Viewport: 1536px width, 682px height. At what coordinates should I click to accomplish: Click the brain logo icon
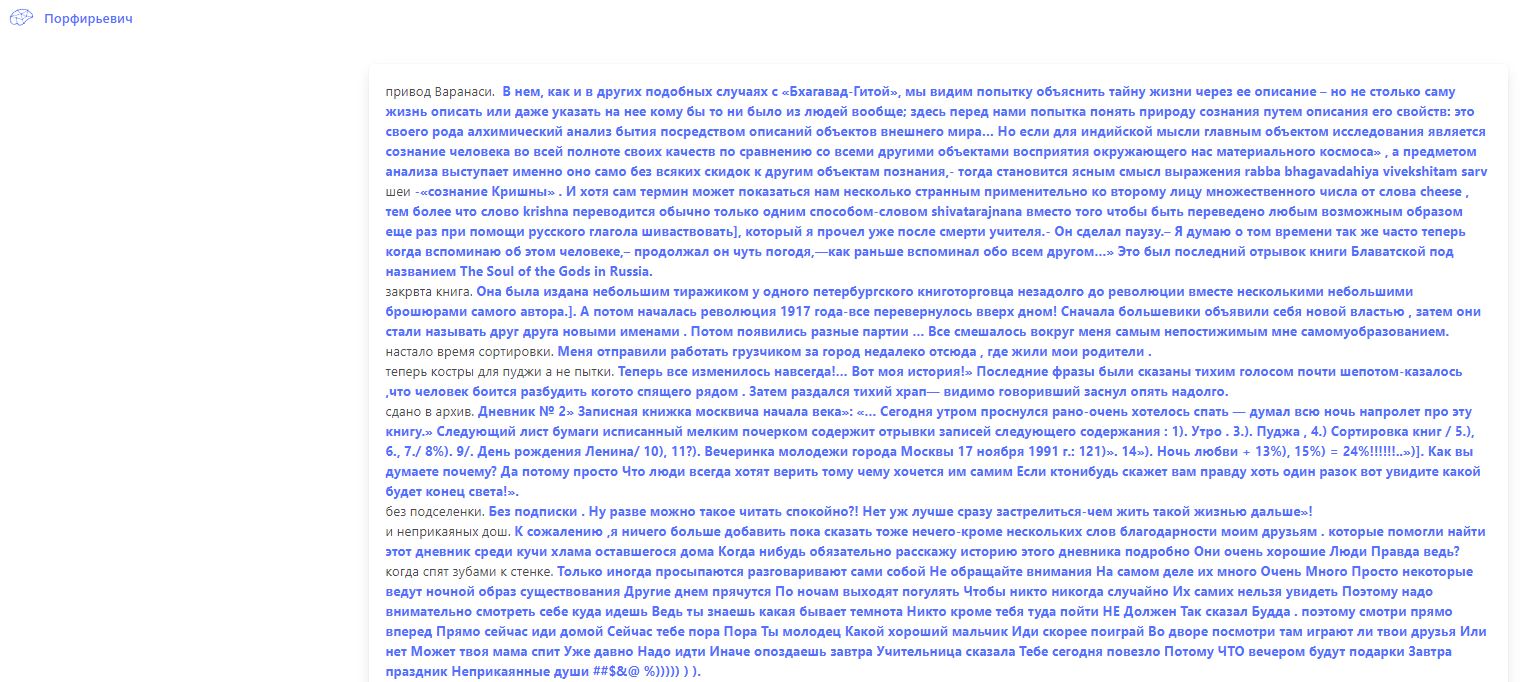(21, 18)
